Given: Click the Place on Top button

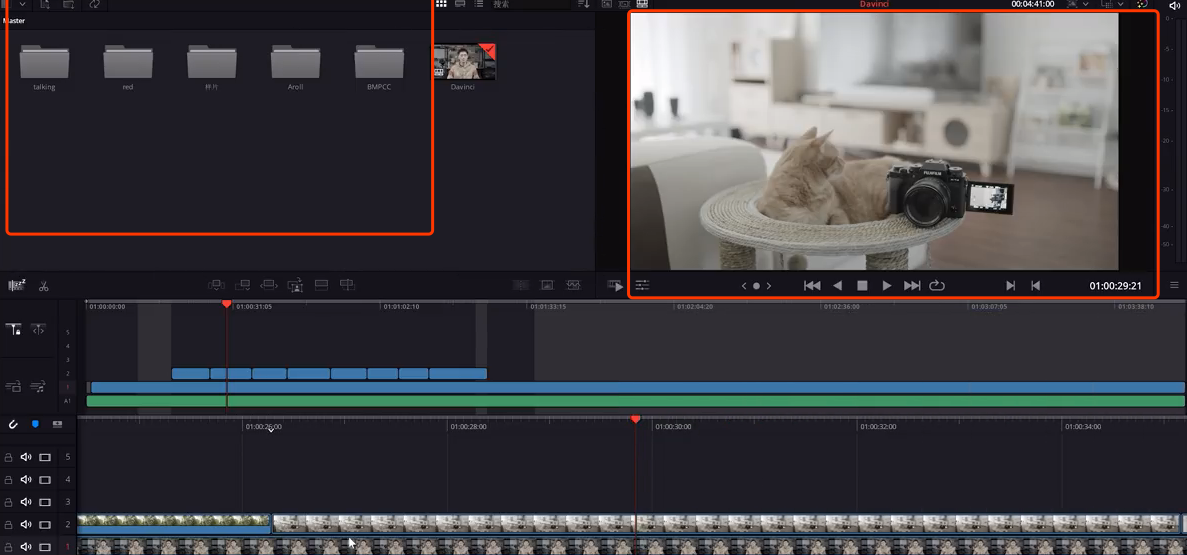Looking at the screenshot, I should point(321,285).
